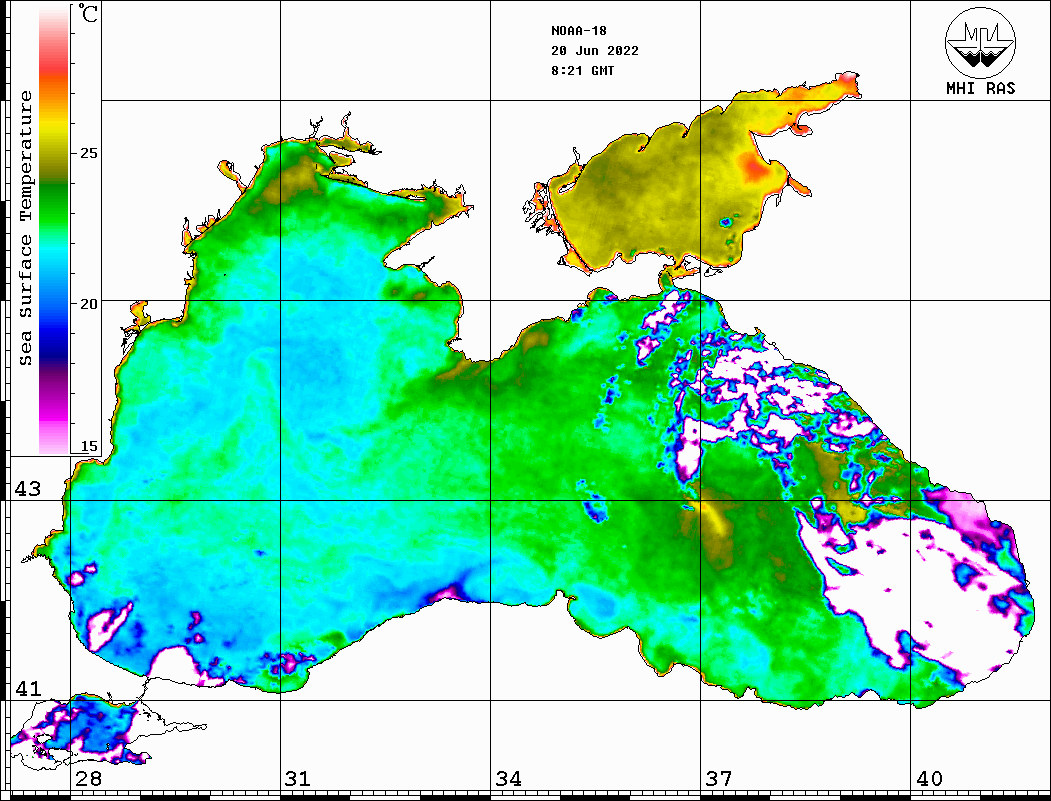Screen dimensions: 1051x801
Task: Click the "Sea Surface Temperature" vertical label
Action: (25, 229)
